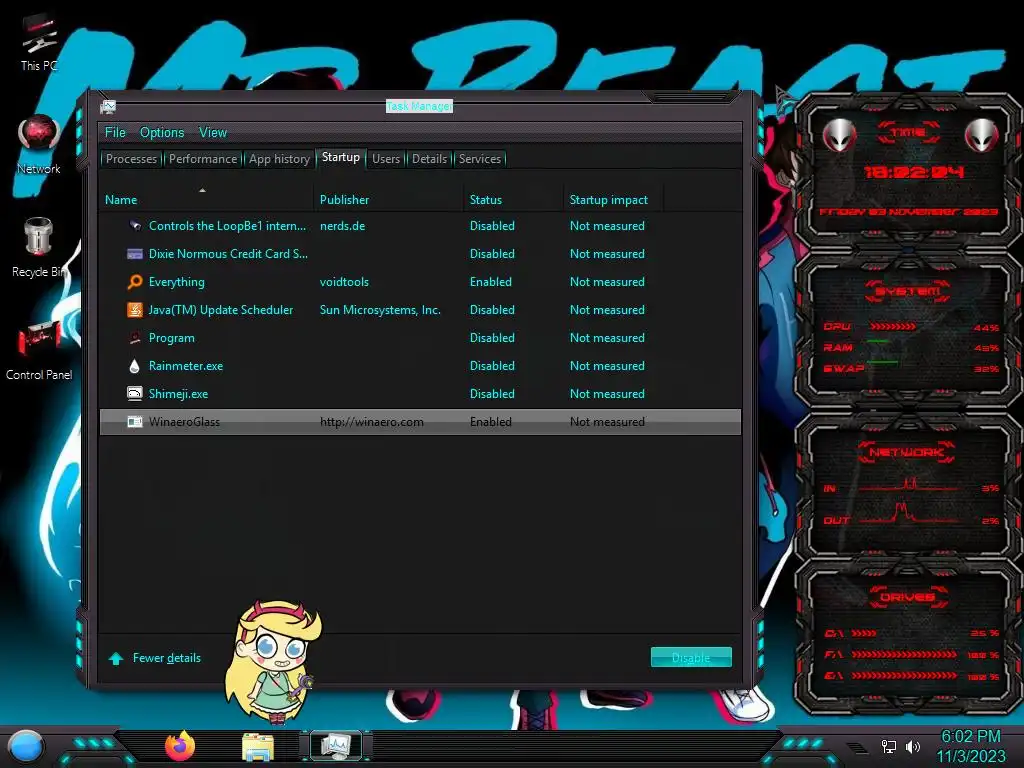
Task: Click the nerds.de publisher cell
Action: [x=342, y=226]
